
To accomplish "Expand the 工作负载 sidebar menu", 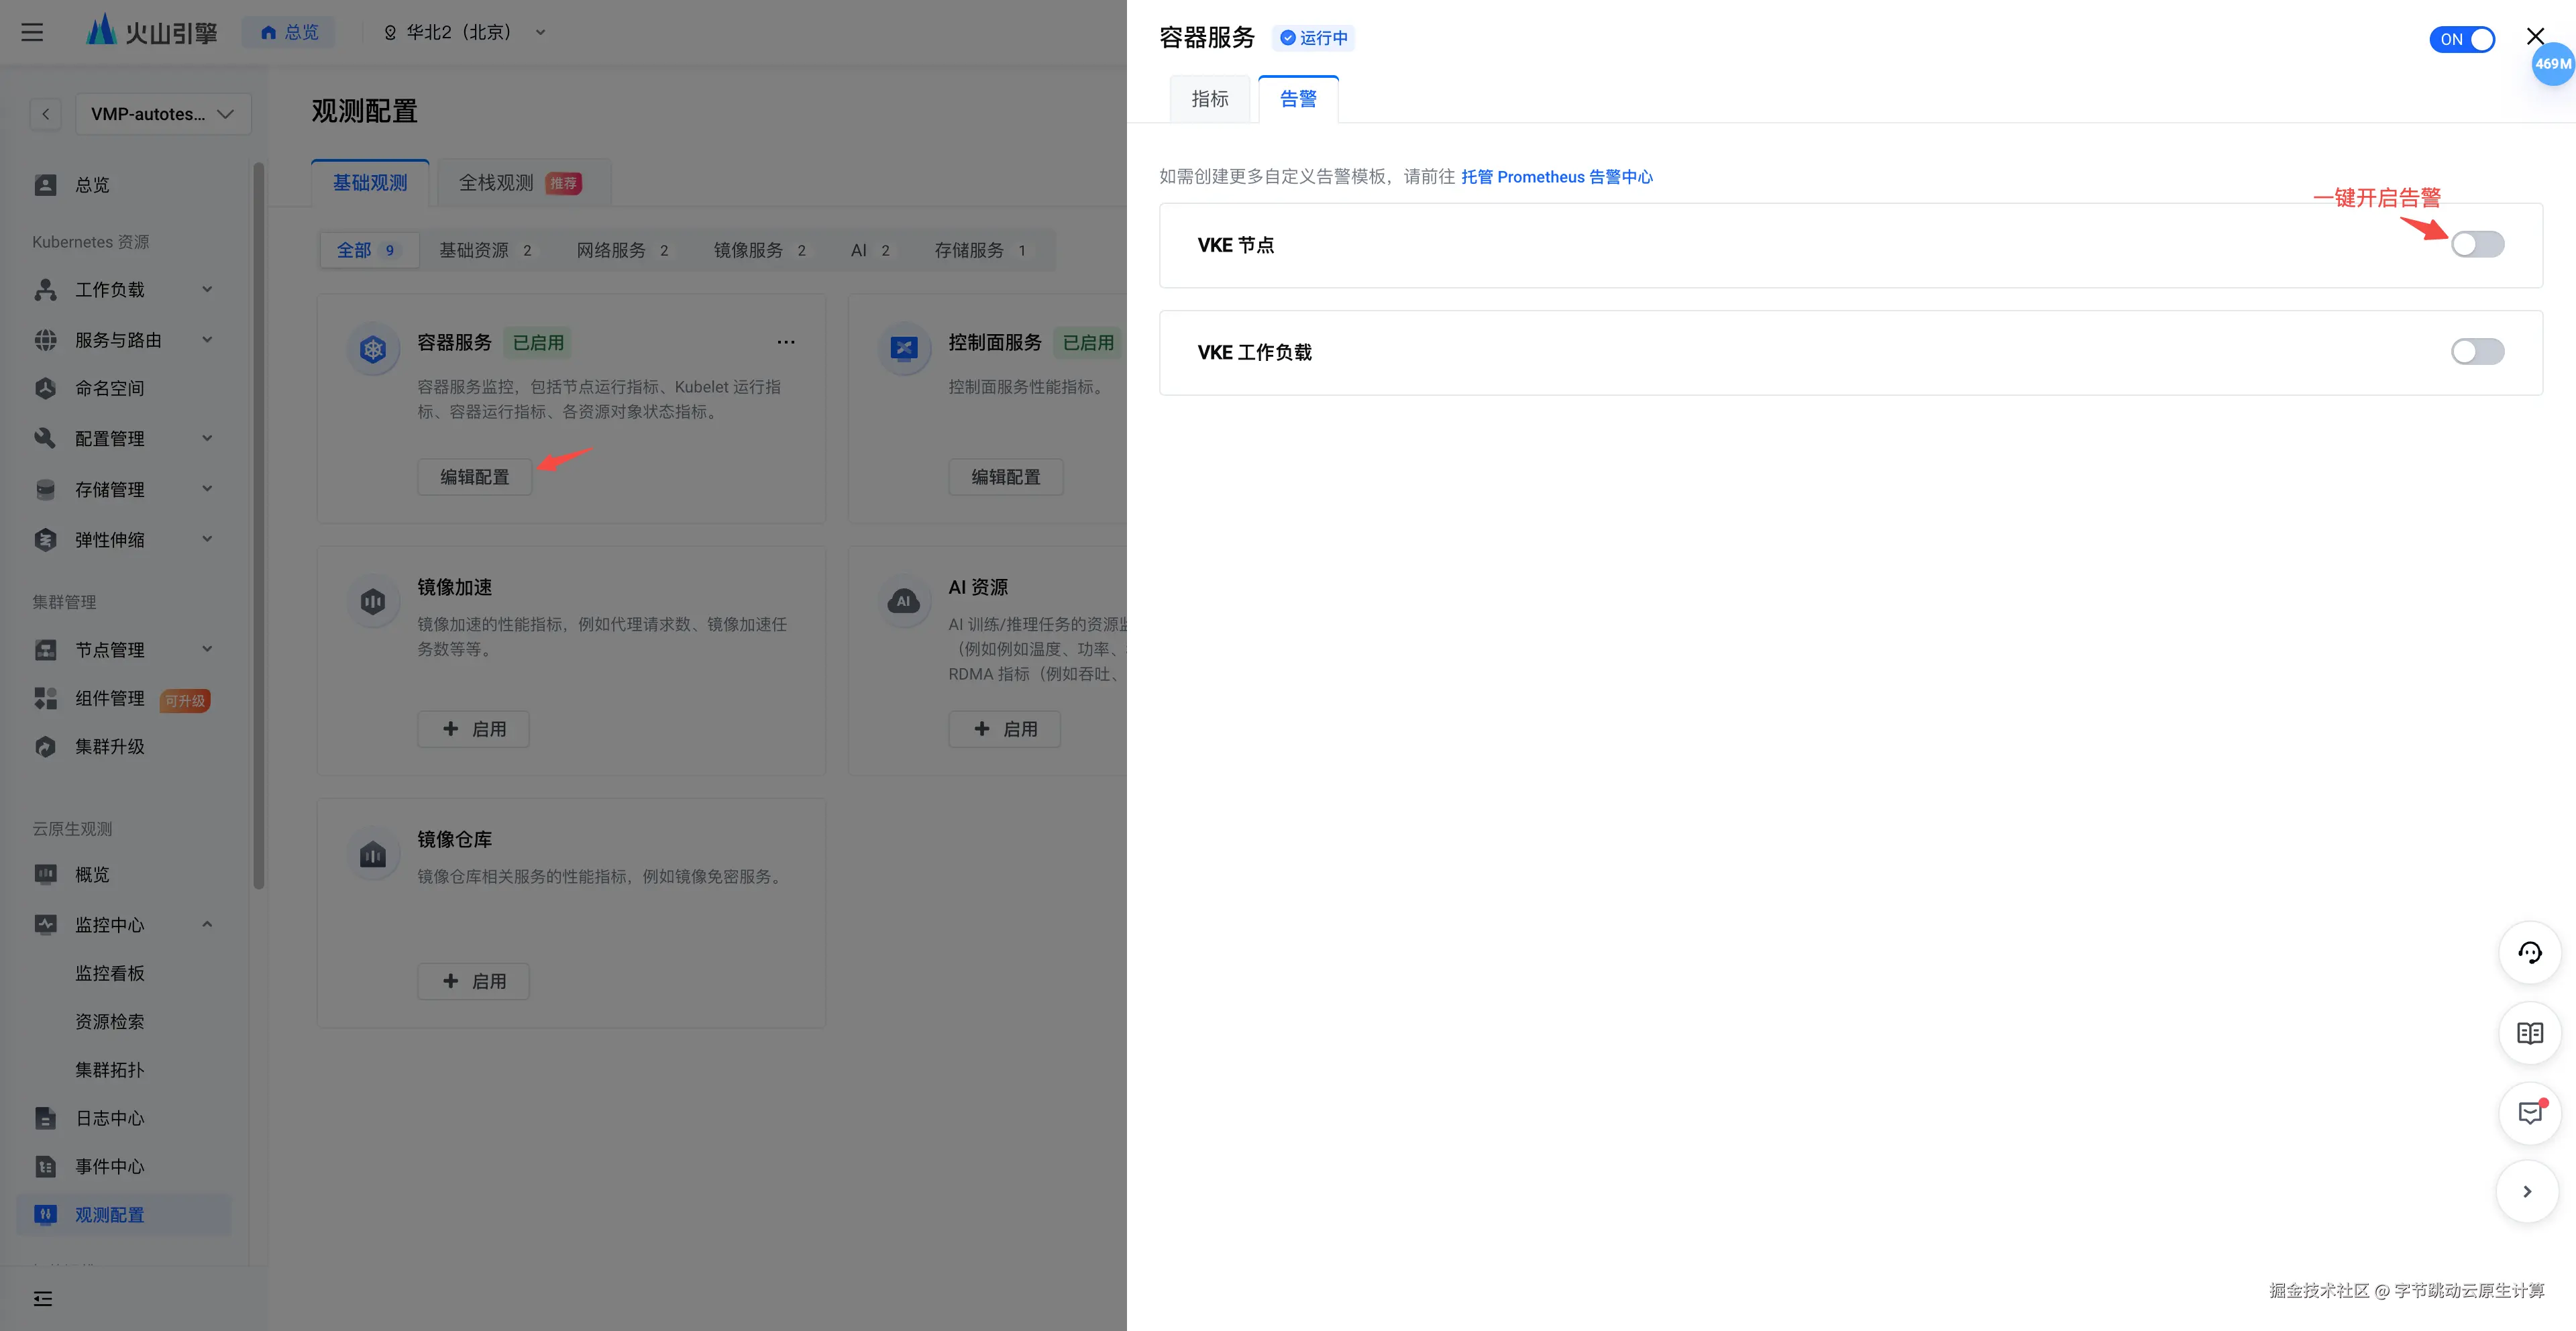I will tap(207, 289).
